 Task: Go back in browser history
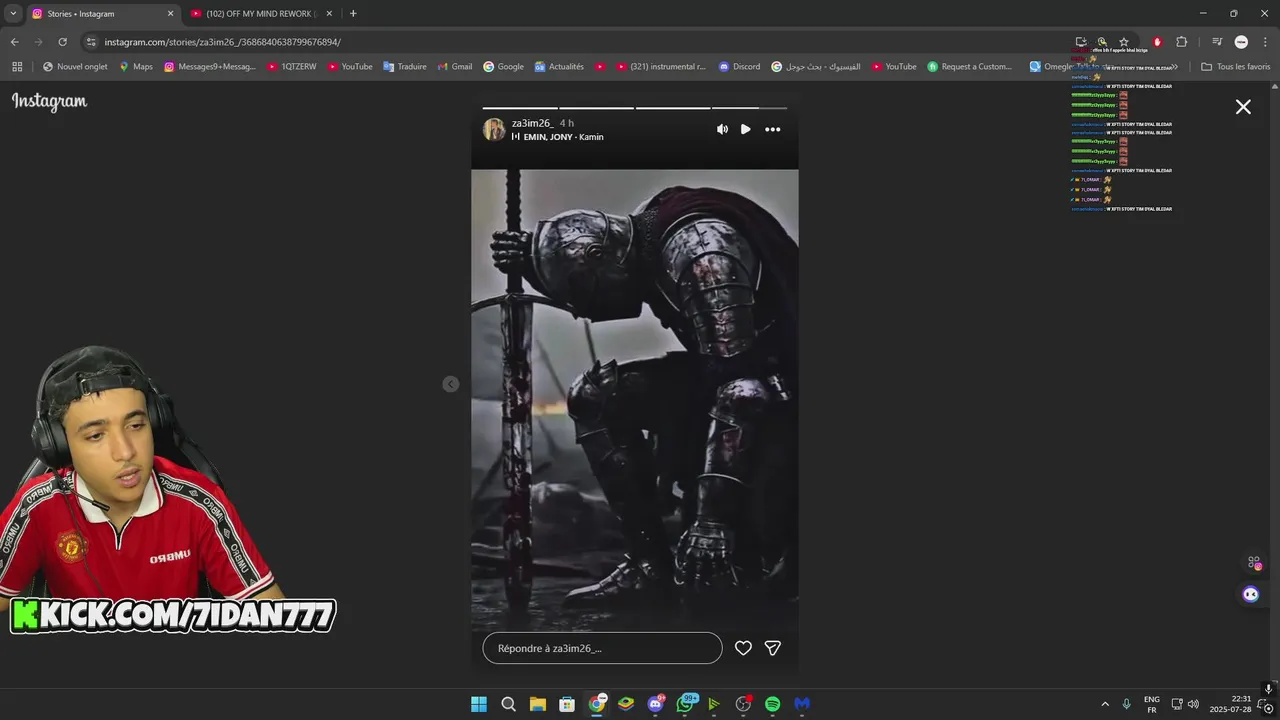[14, 42]
